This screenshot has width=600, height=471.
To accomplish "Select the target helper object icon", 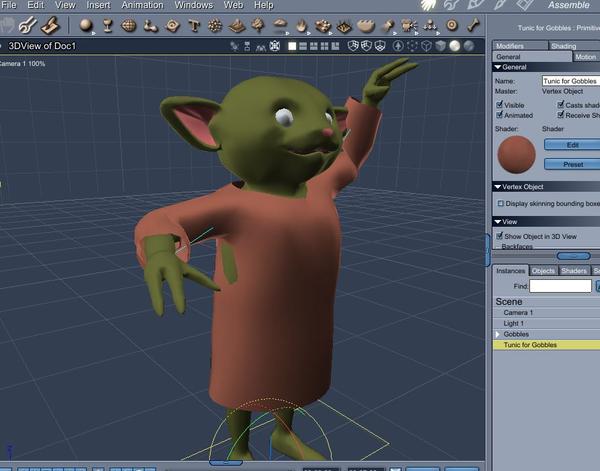I will tap(452, 26).
